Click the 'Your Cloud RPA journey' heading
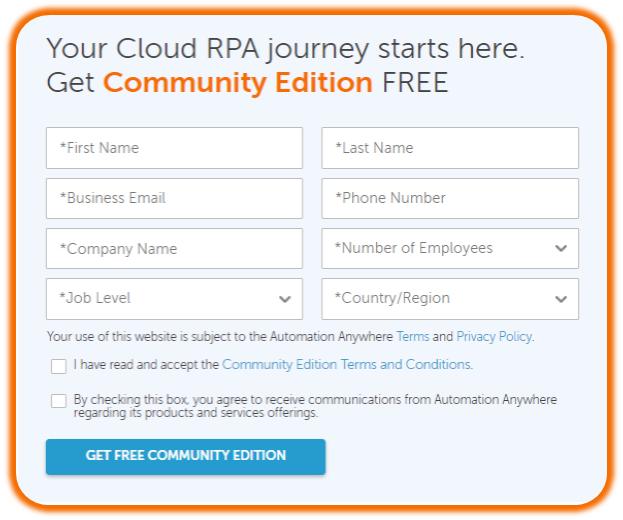 point(286,49)
